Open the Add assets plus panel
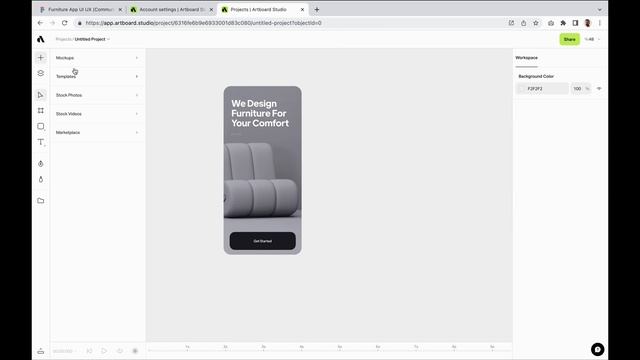Screen dimensions: 640x360 click(40, 58)
